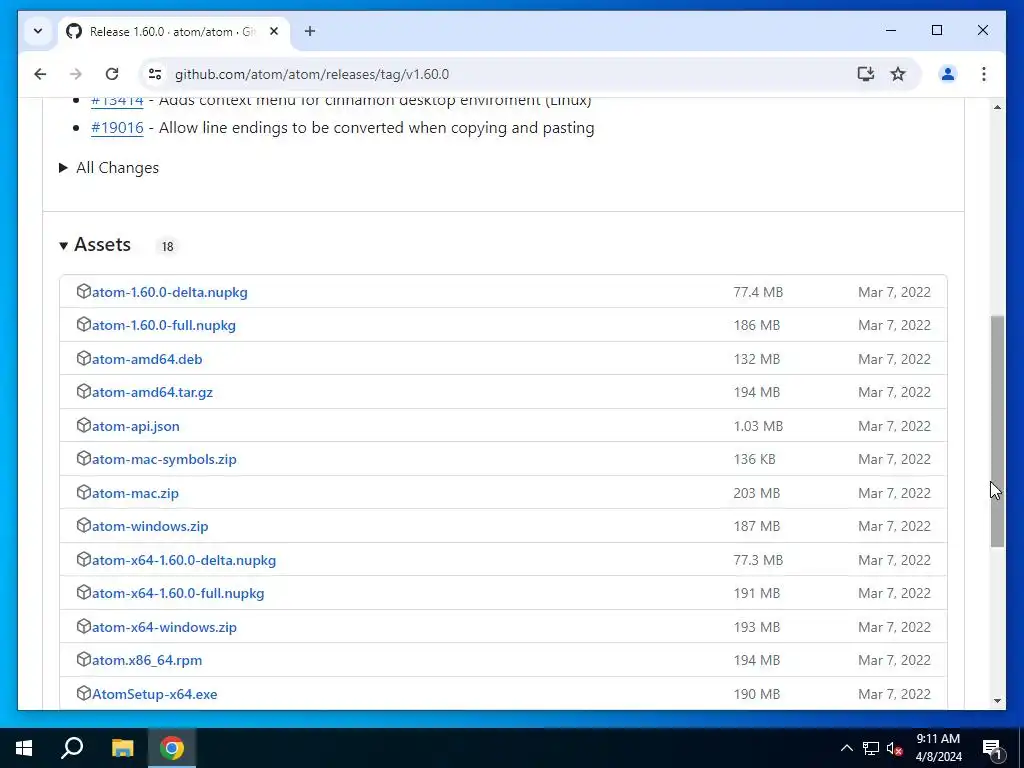Click the muted volume icon in tray
1024x768 pixels.
coord(894,748)
